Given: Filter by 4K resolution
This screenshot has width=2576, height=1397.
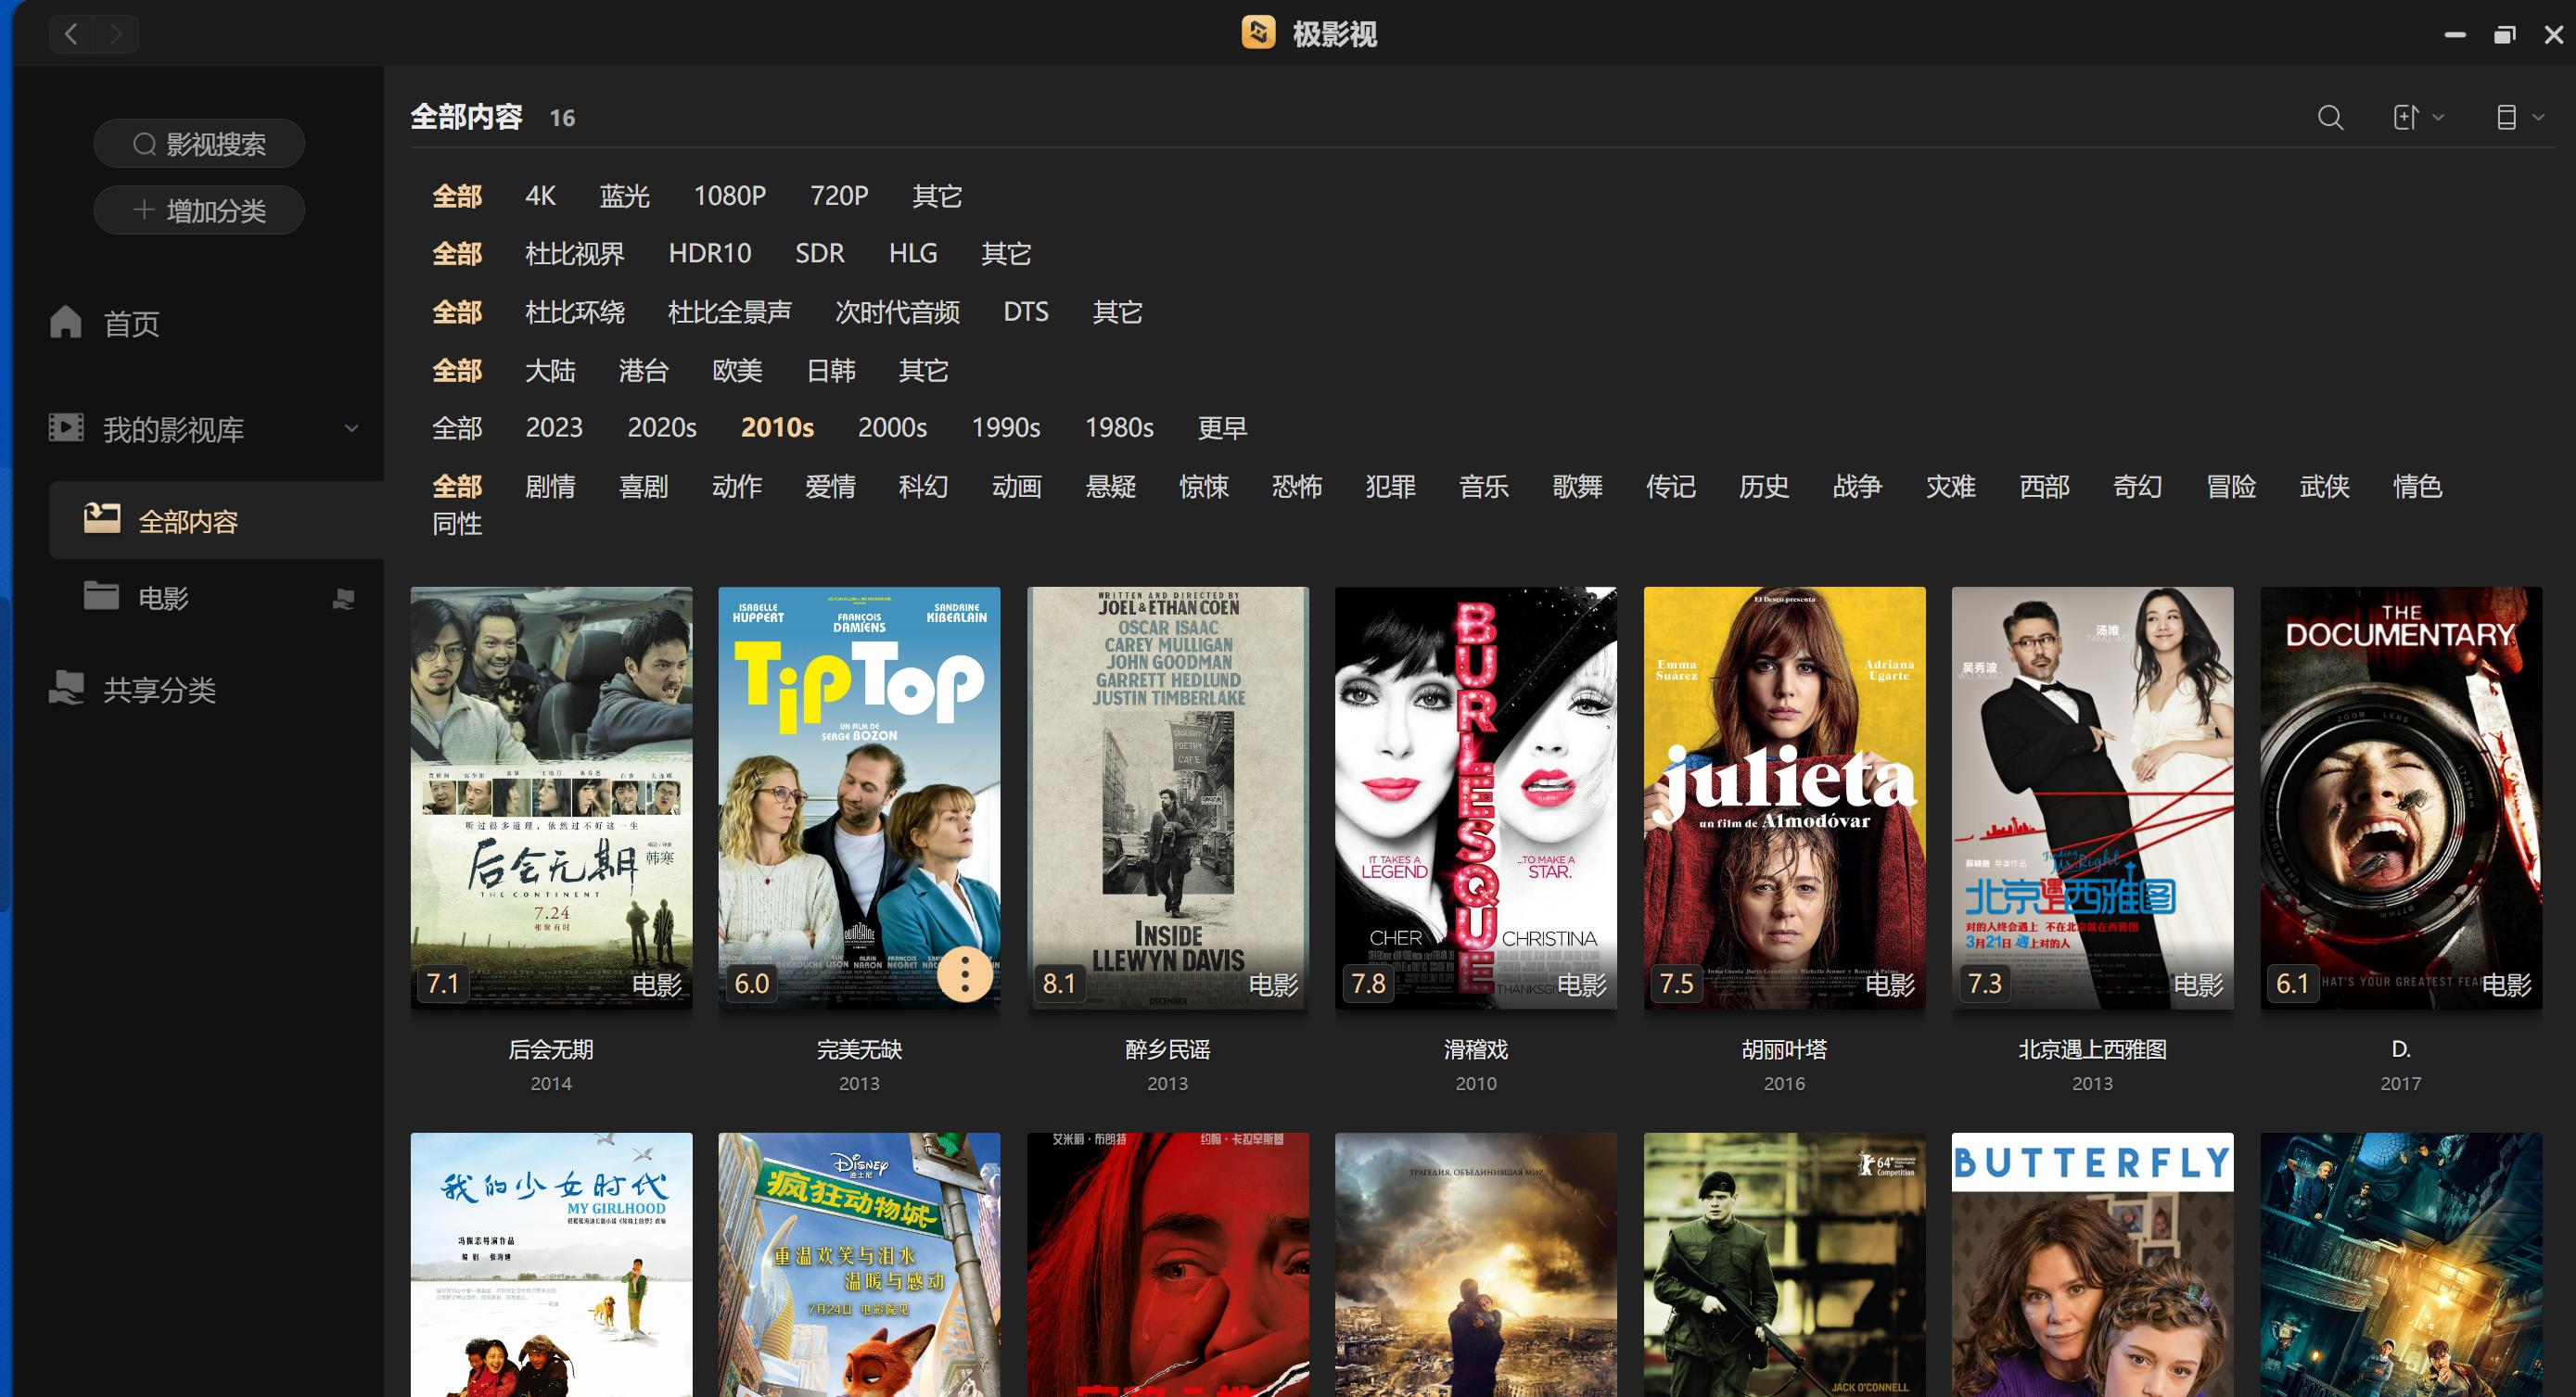Looking at the screenshot, I should coord(540,196).
